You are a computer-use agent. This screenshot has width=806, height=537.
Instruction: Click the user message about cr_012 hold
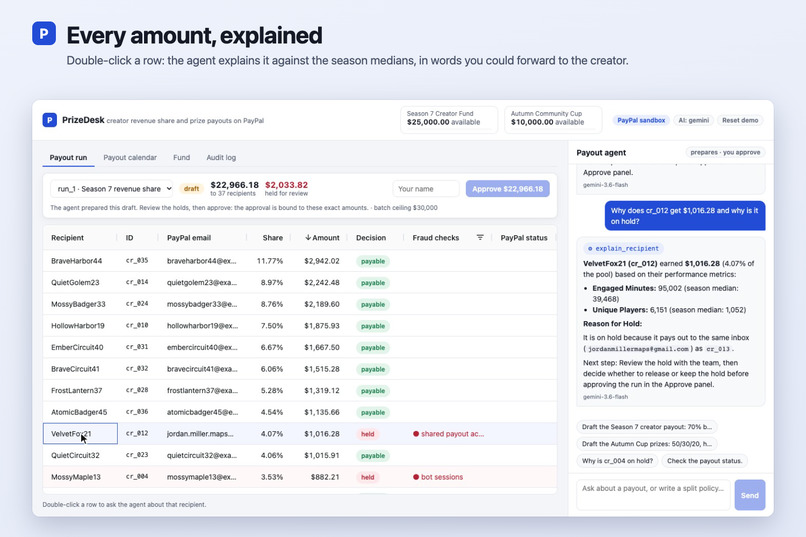(x=685, y=216)
